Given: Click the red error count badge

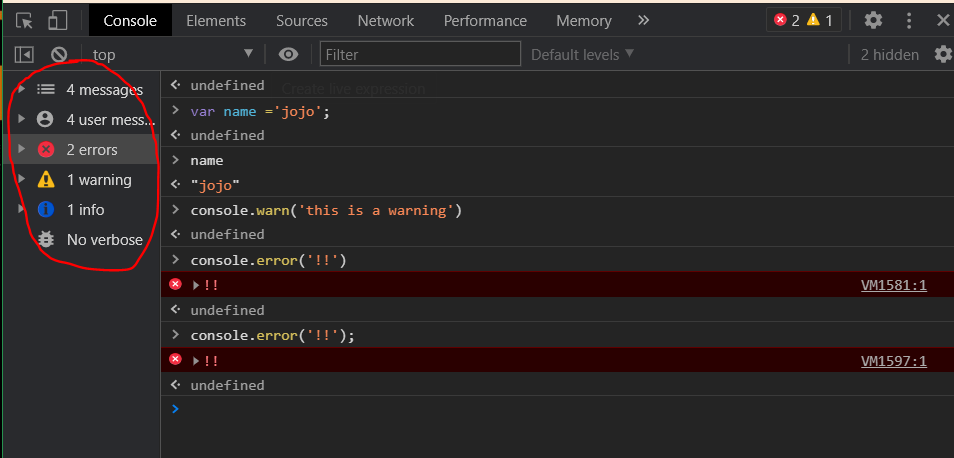Looking at the screenshot, I should tap(787, 20).
